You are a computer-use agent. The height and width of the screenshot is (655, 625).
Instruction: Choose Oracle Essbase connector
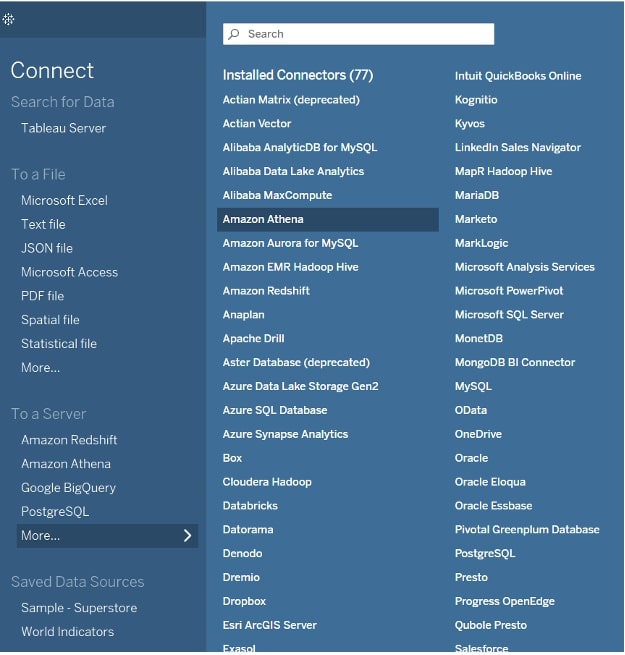pyautogui.click(x=494, y=506)
